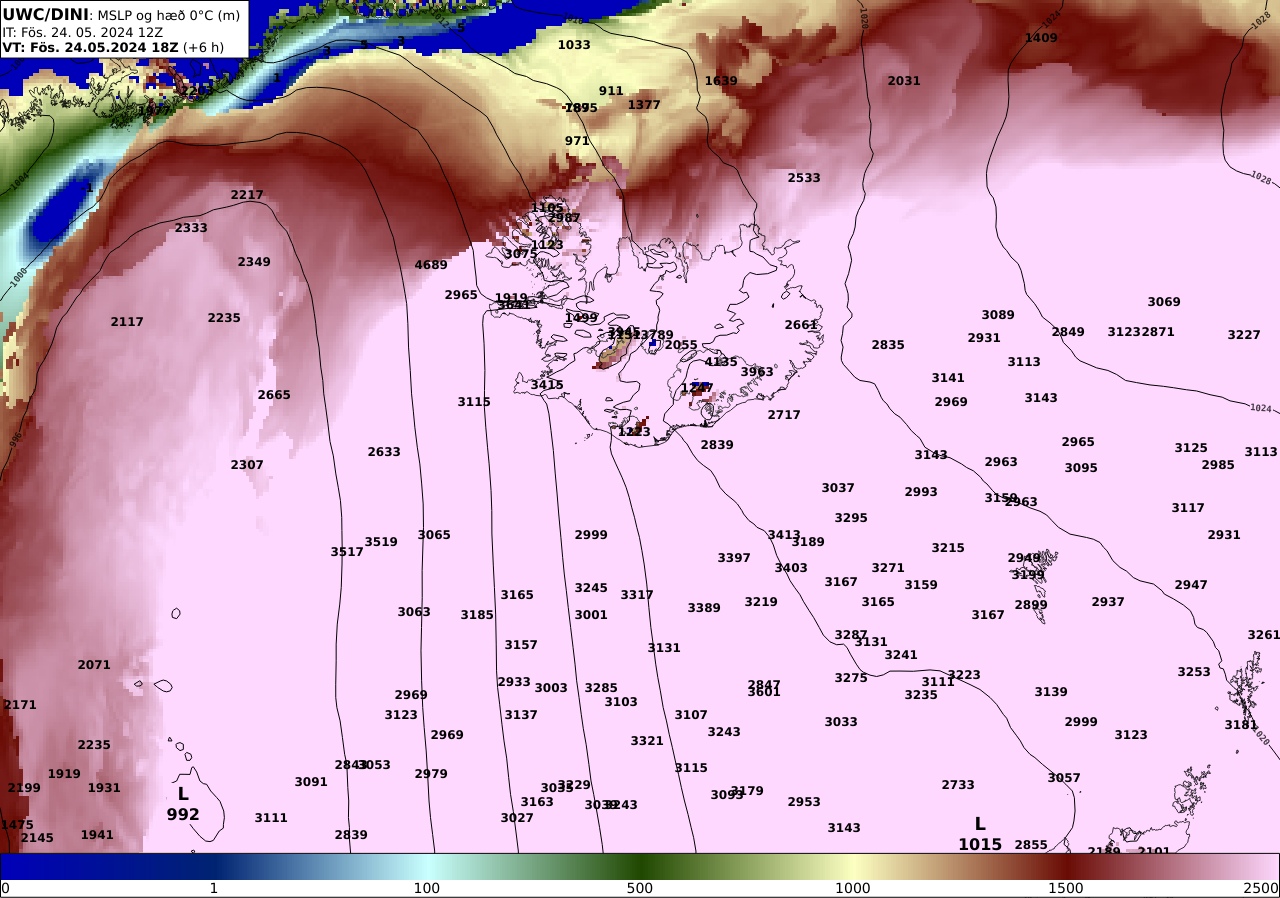Screen dimensions: 1280x898
Task: Click the height value 3413
Action: pos(784,535)
